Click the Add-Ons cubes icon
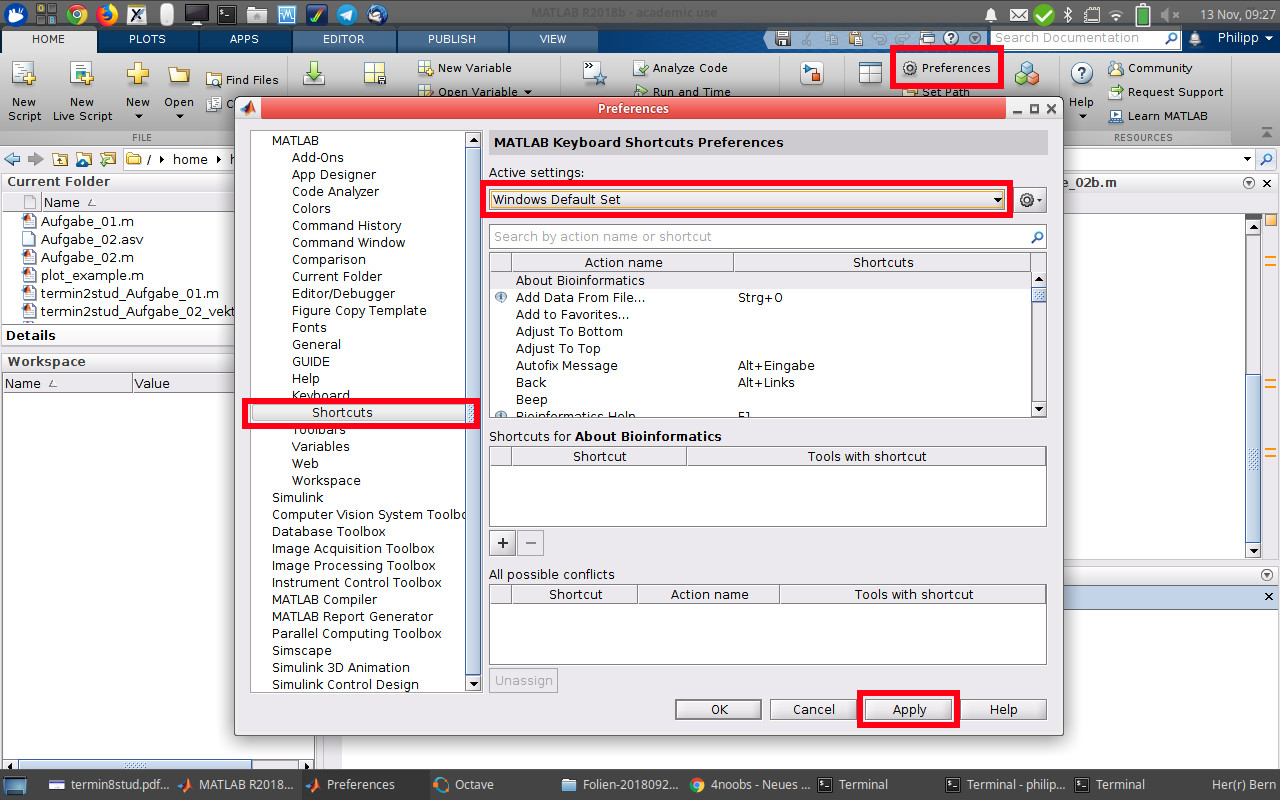 [1026, 75]
